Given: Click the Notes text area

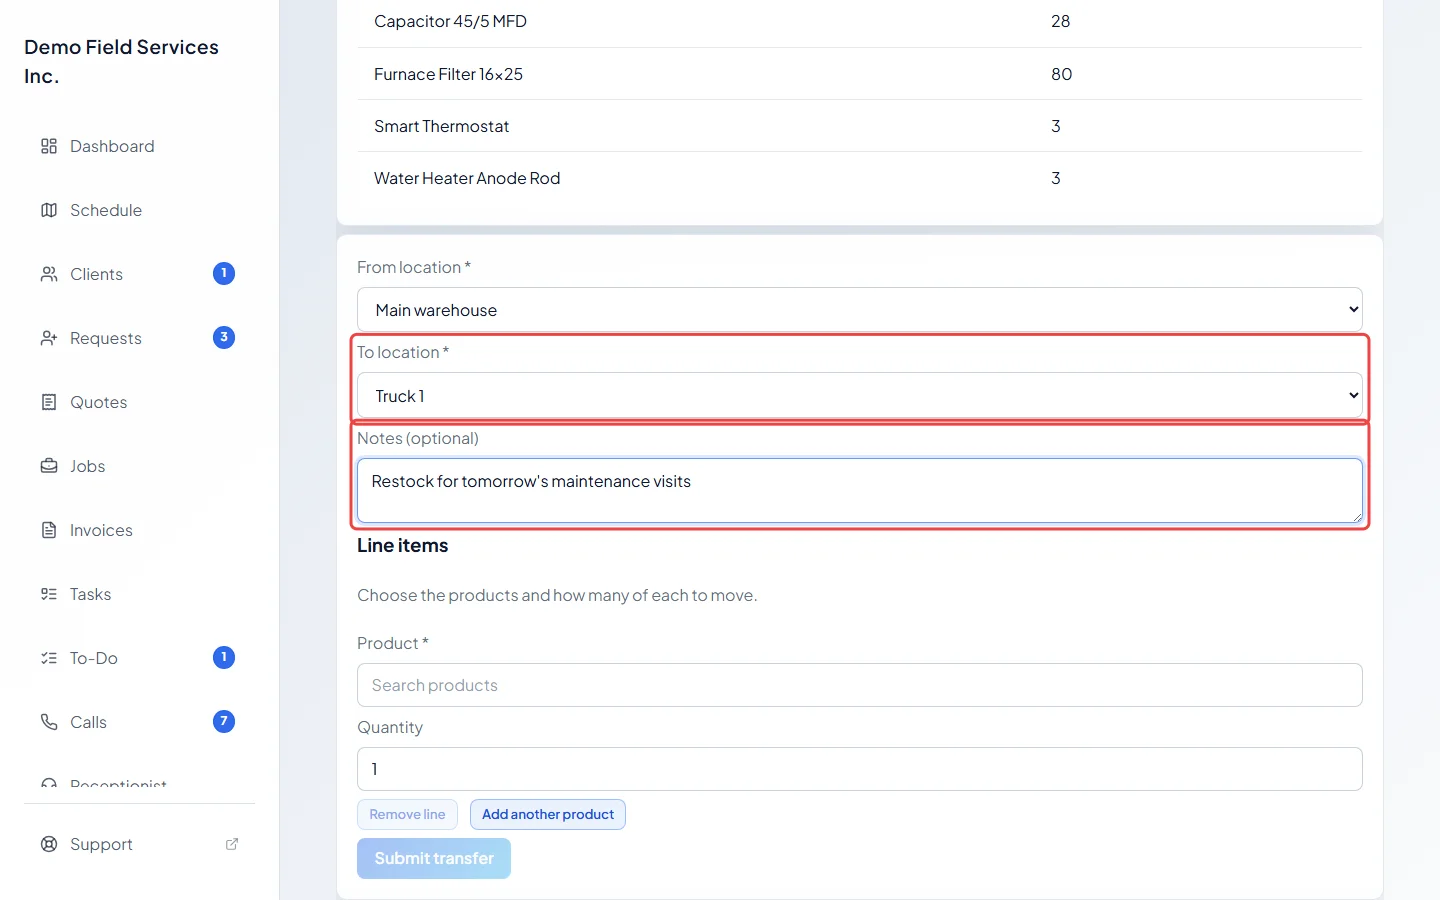Looking at the screenshot, I should pyautogui.click(x=860, y=490).
